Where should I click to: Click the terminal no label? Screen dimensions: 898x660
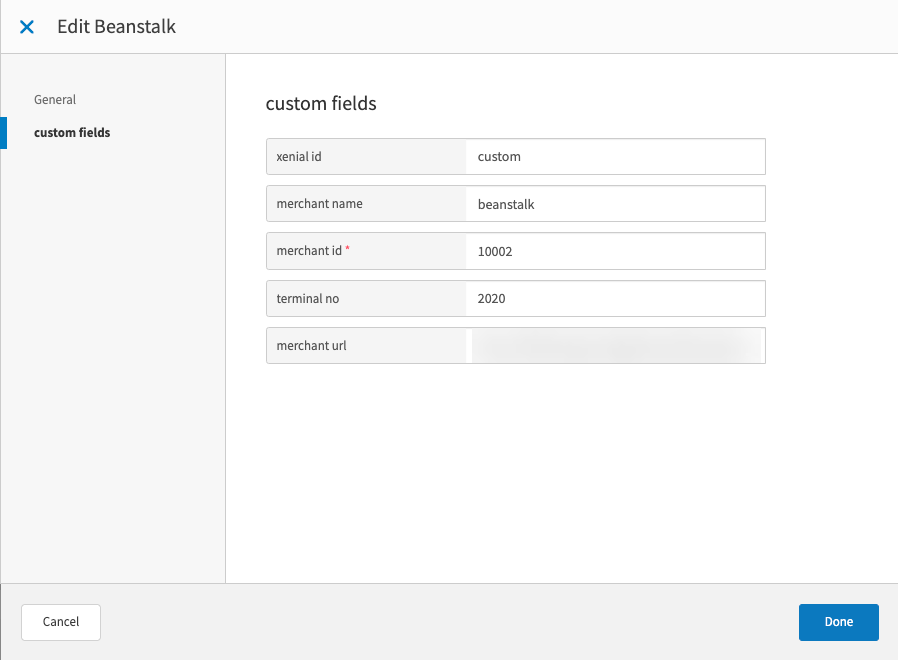308,298
